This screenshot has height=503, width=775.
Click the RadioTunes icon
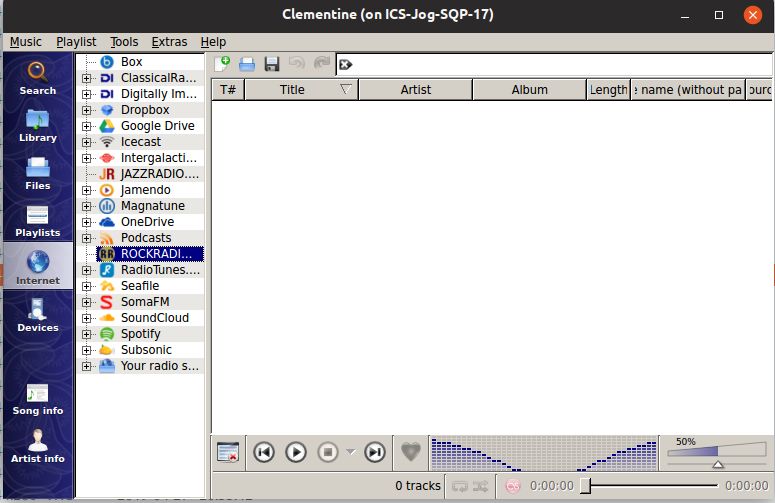107,270
